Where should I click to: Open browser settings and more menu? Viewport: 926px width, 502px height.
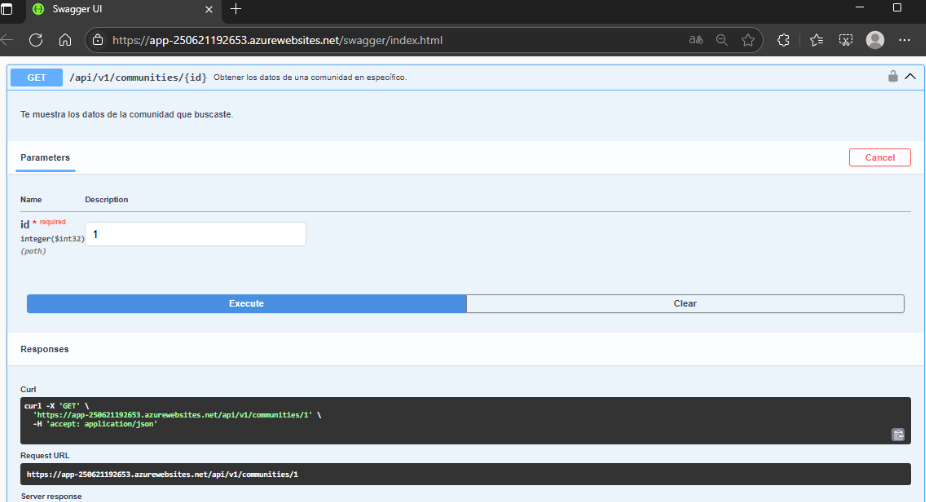click(904, 40)
